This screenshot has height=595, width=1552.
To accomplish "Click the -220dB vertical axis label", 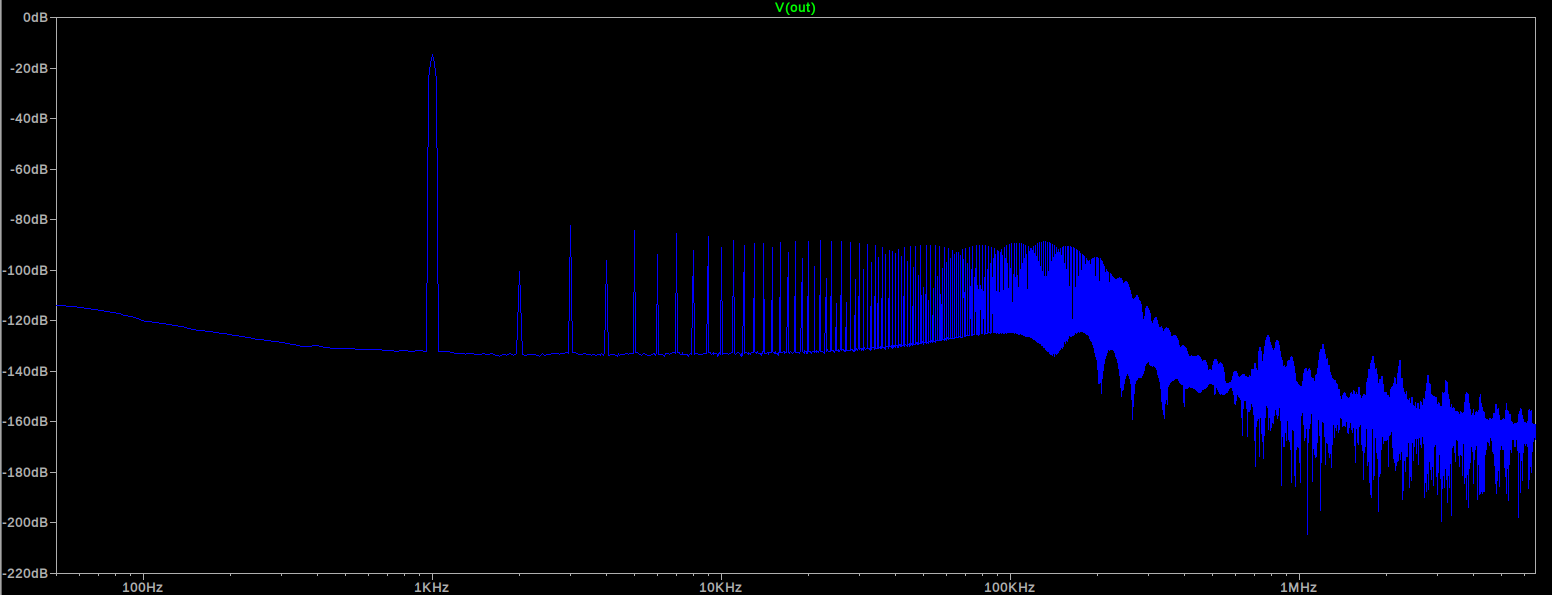I will click(x=27, y=573).
